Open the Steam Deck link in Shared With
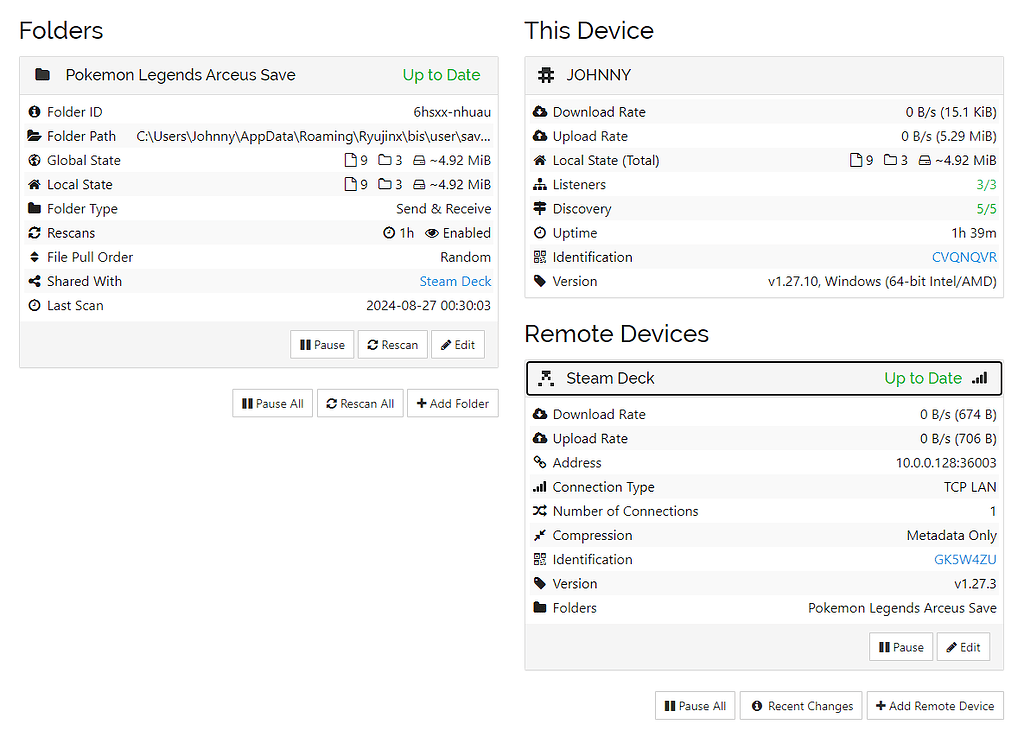This screenshot has width=1024, height=737. (455, 281)
